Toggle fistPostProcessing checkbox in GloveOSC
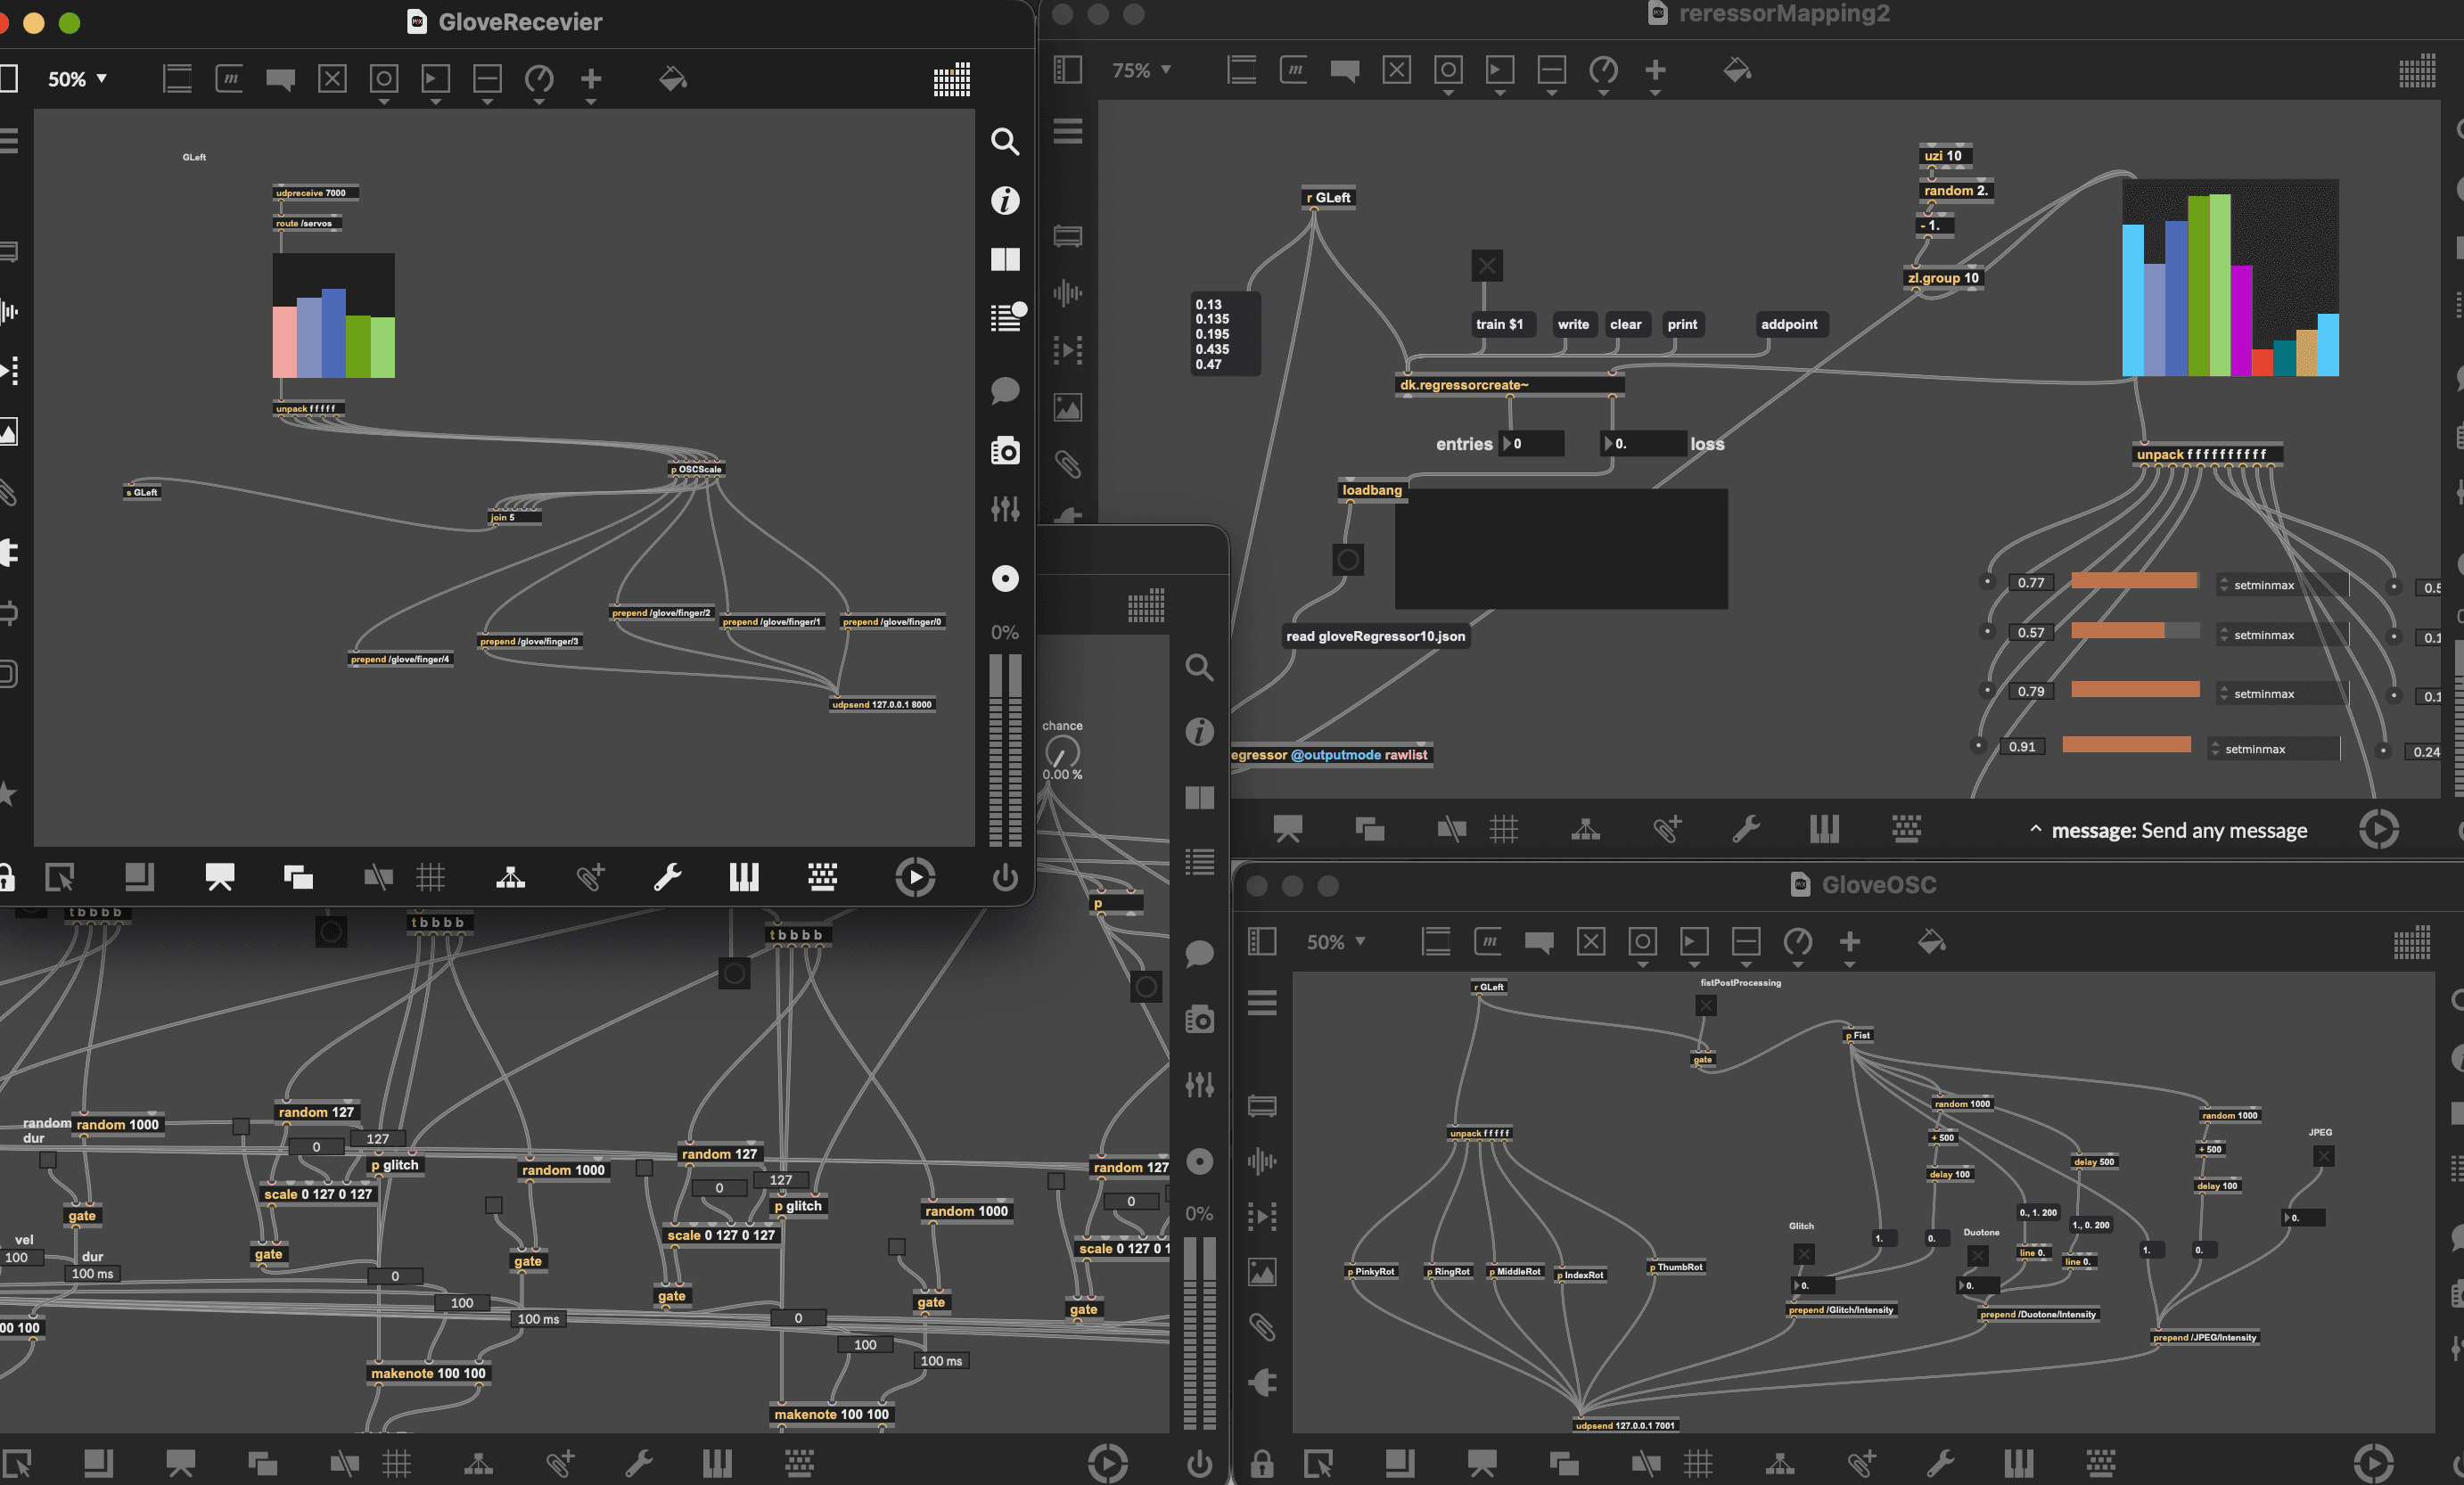Image resolution: width=2464 pixels, height=1485 pixels. coord(1706,1005)
